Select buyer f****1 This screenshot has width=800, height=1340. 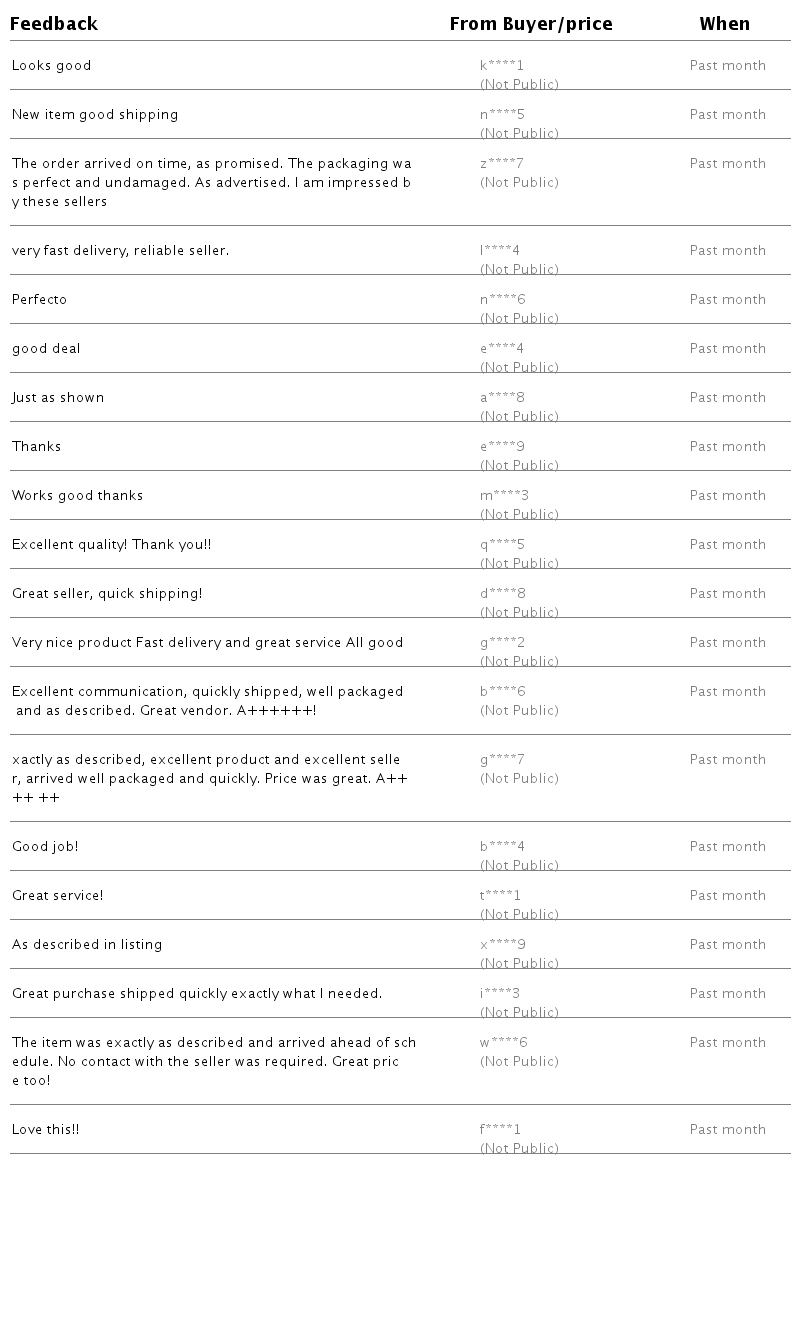(x=500, y=1130)
